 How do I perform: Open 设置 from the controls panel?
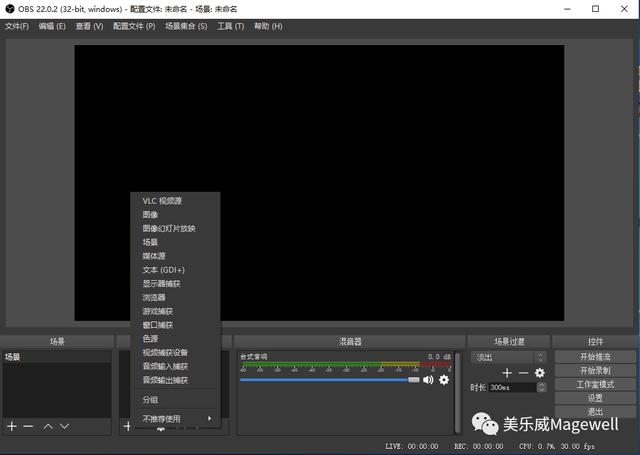point(595,398)
